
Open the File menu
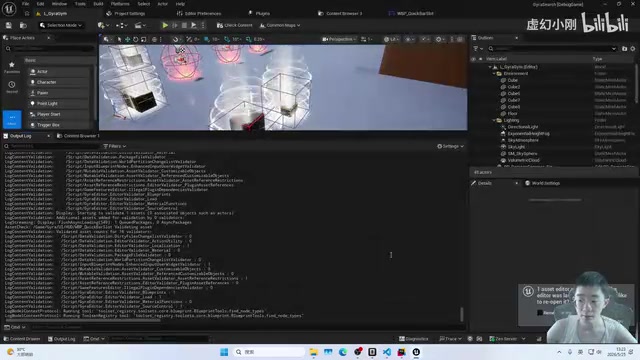click(x=25, y=4)
